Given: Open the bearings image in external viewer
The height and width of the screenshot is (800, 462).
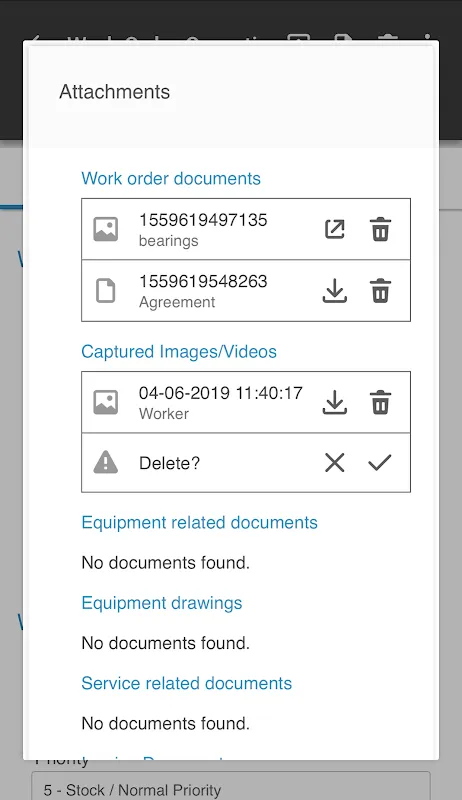Looking at the screenshot, I should (335, 229).
